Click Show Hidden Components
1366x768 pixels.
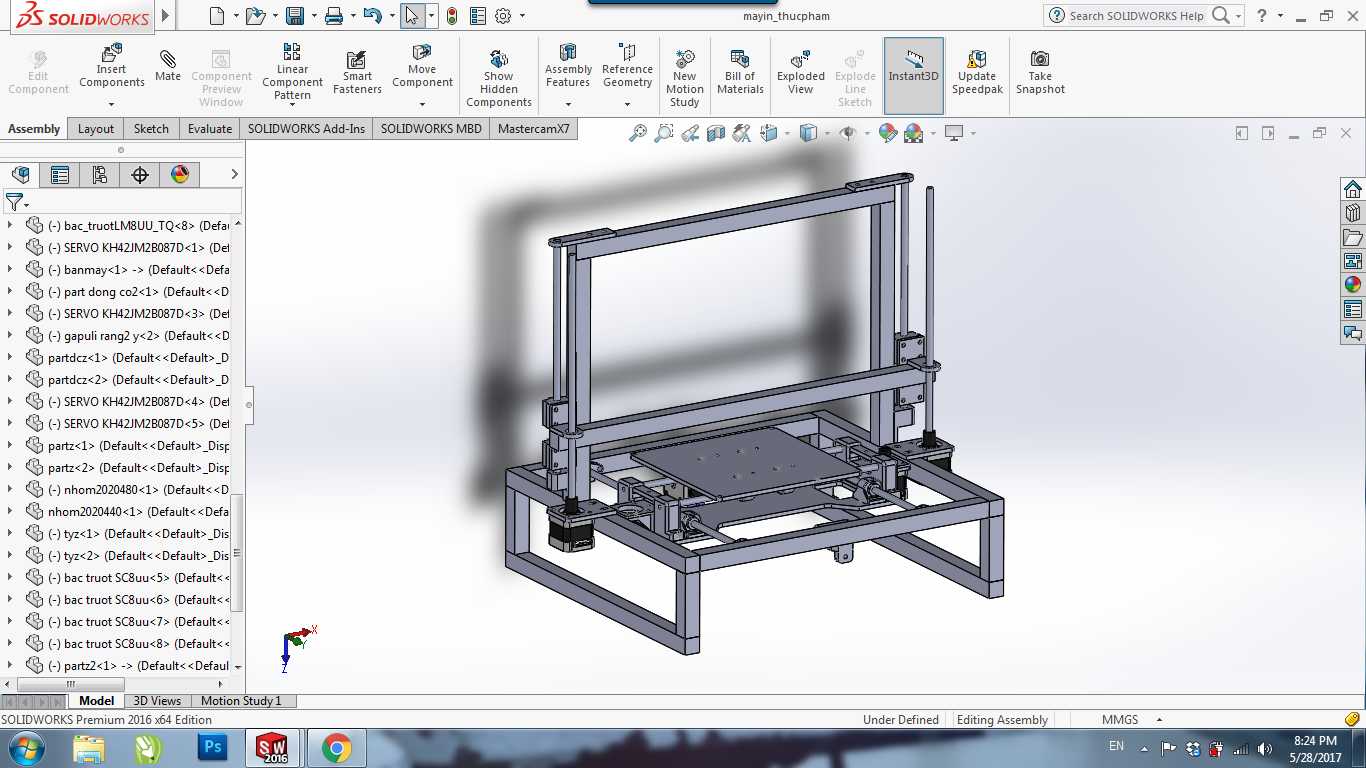click(x=499, y=78)
